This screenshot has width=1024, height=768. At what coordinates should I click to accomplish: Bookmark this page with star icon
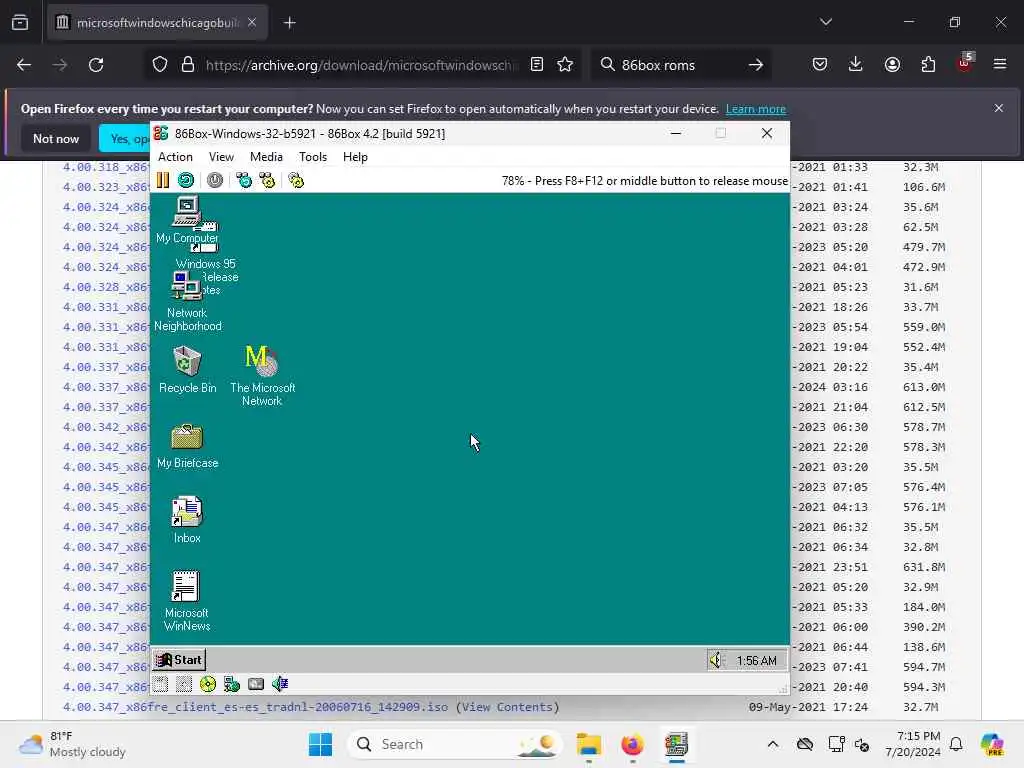click(566, 65)
